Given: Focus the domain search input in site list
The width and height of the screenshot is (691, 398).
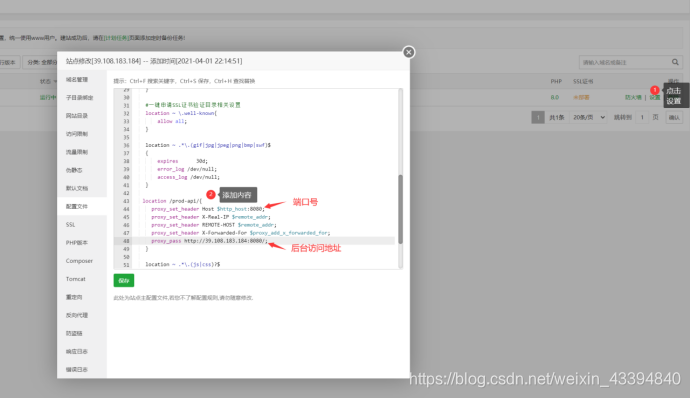Looking at the screenshot, I should coord(624,62).
